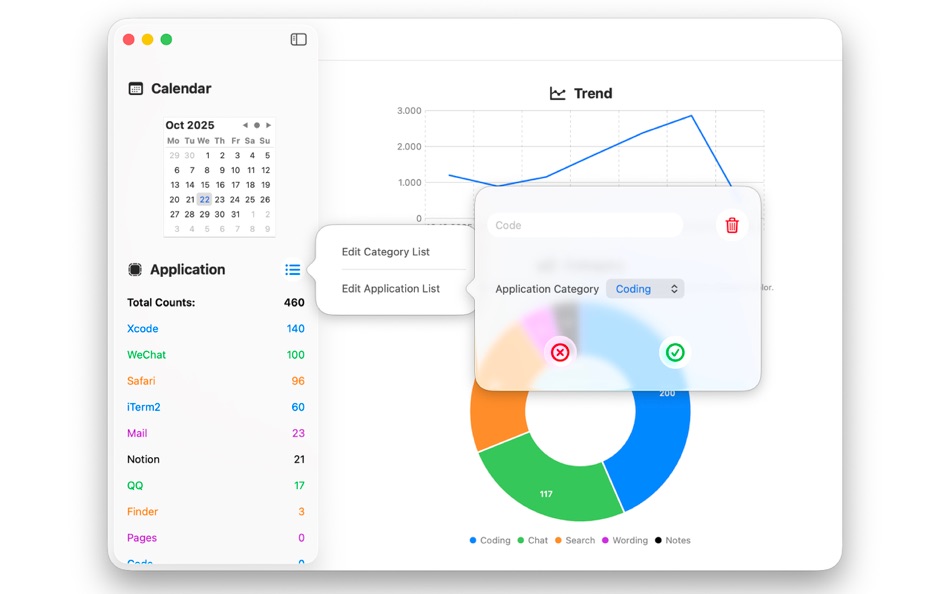Click the purple Wording legend item
Screen dimensions: 950x594
pos(625,540)
